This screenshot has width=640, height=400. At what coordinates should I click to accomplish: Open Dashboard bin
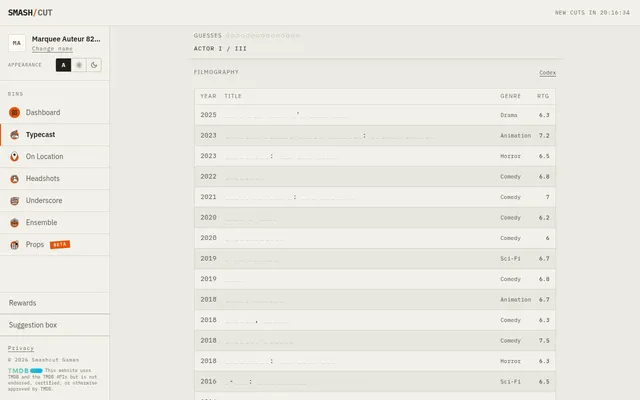(x=55, y=112)
